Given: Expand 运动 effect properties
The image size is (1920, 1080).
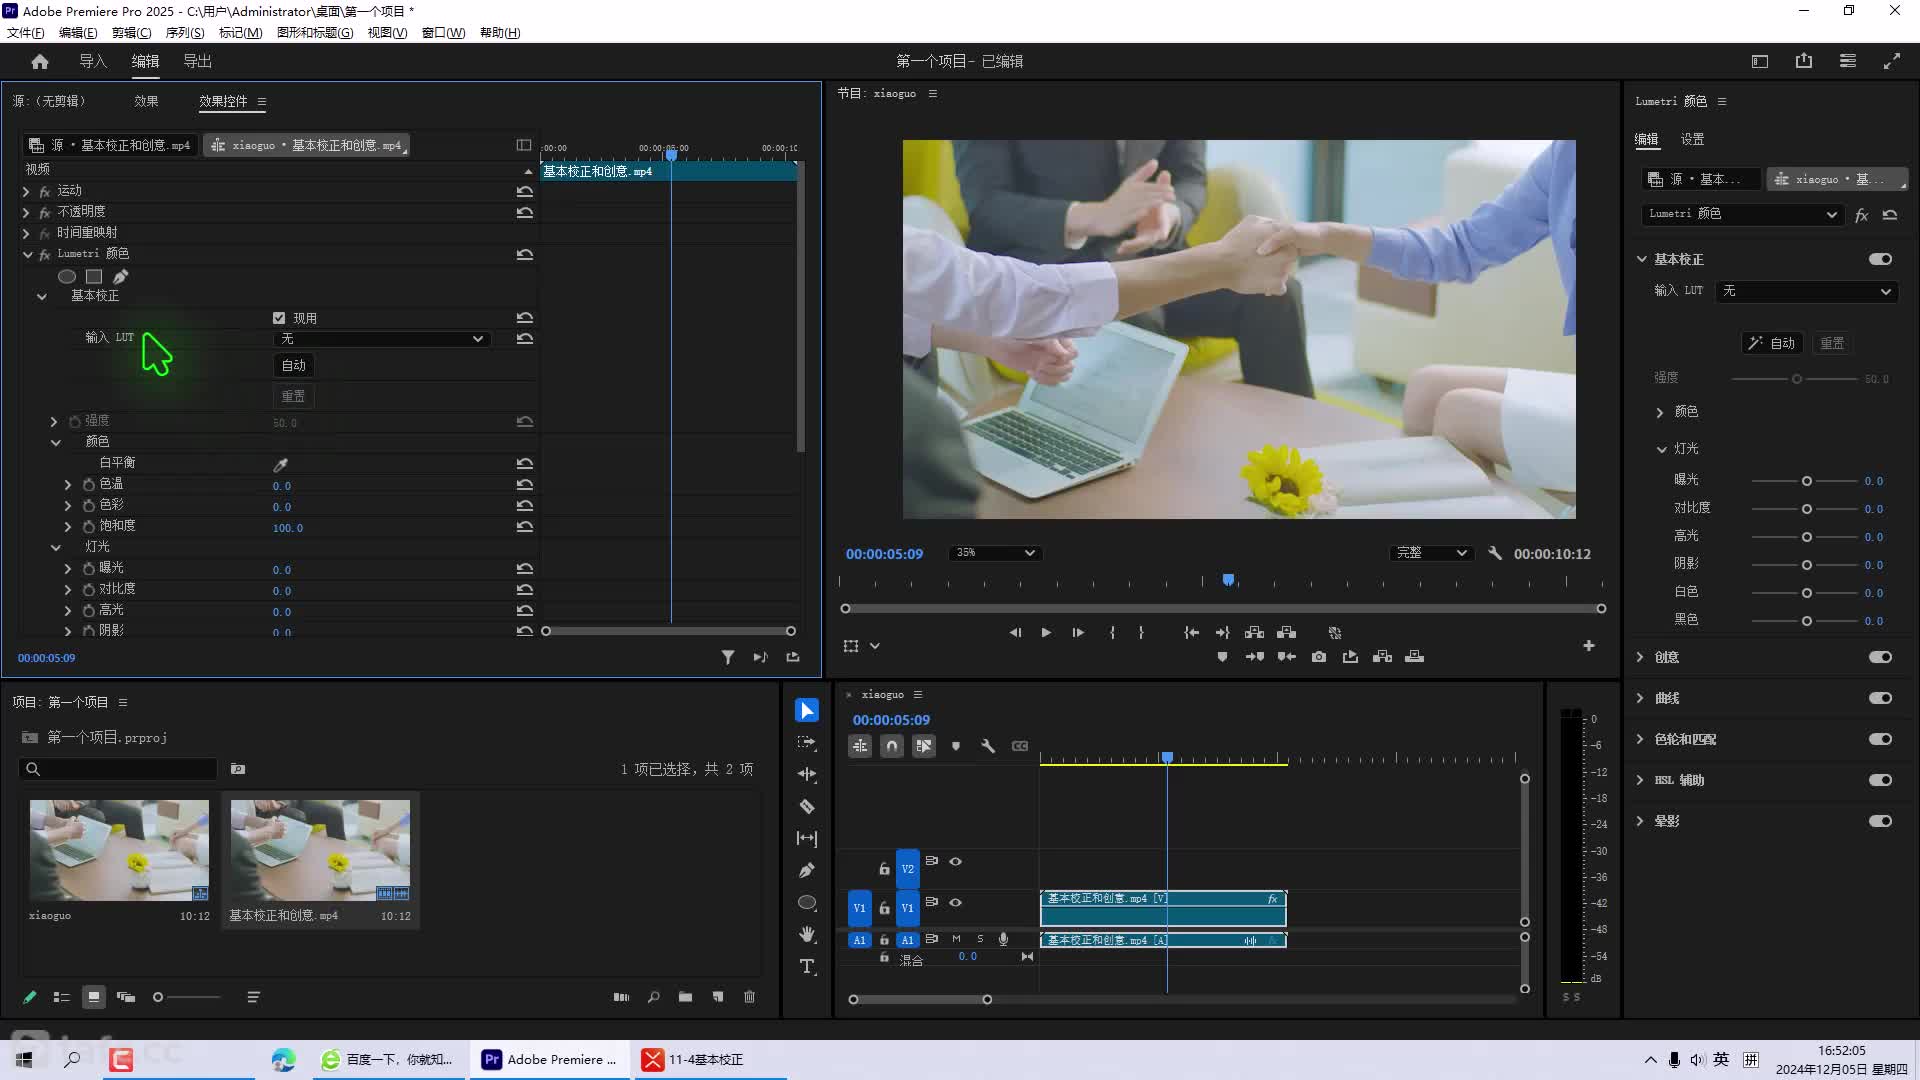Looking at the screenshot, I should point(26,191).
